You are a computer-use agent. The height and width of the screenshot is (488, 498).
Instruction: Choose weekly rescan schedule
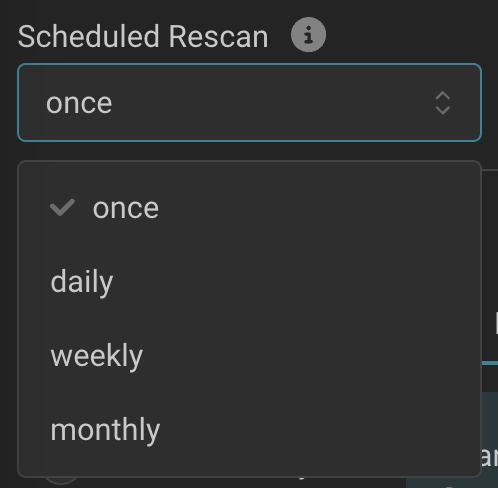tap(249, 356)
